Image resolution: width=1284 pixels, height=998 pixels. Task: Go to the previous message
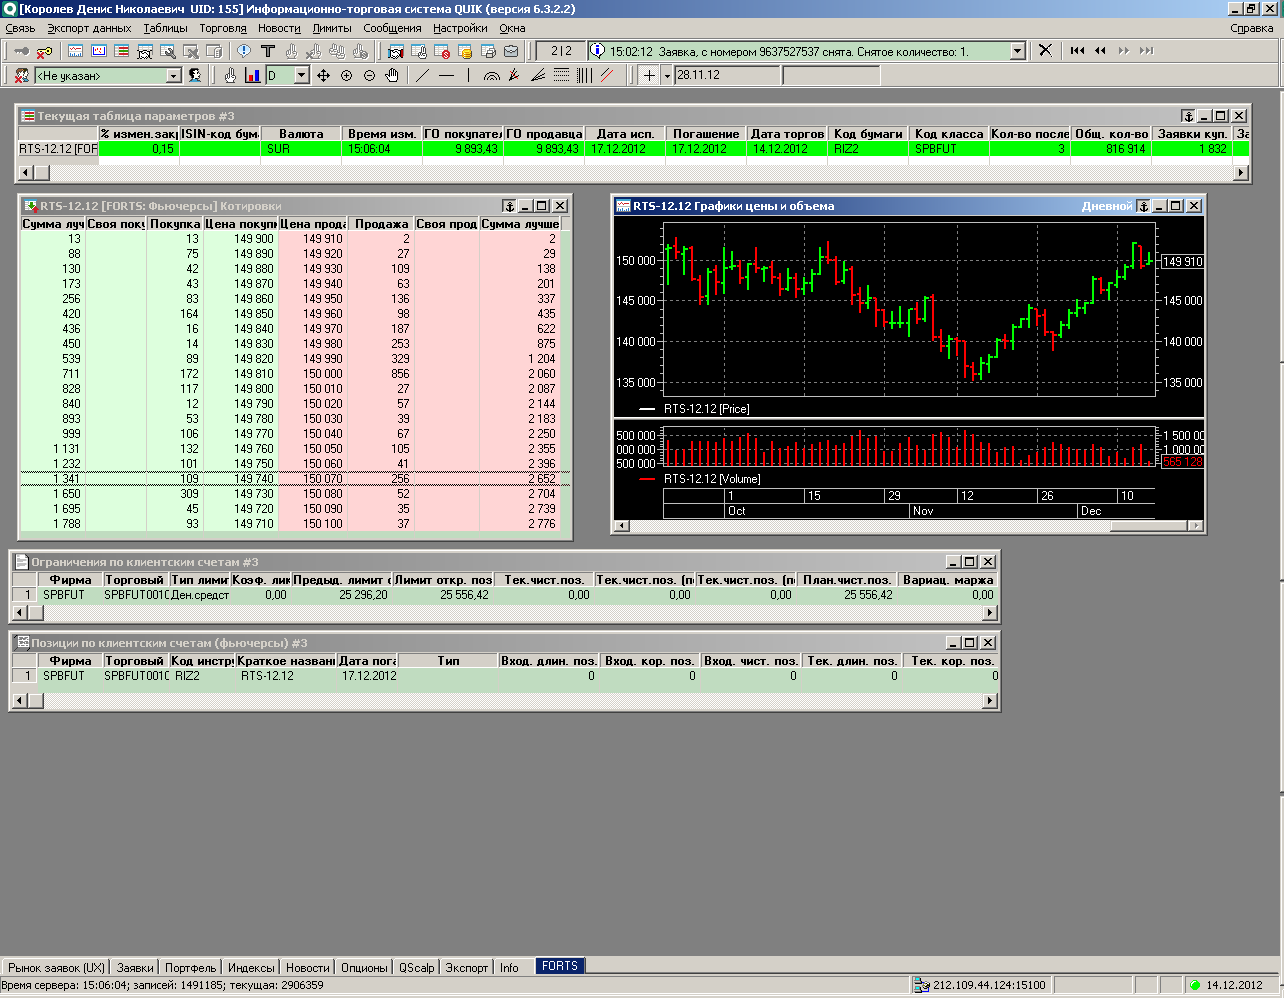click(x=1100, y=50)
